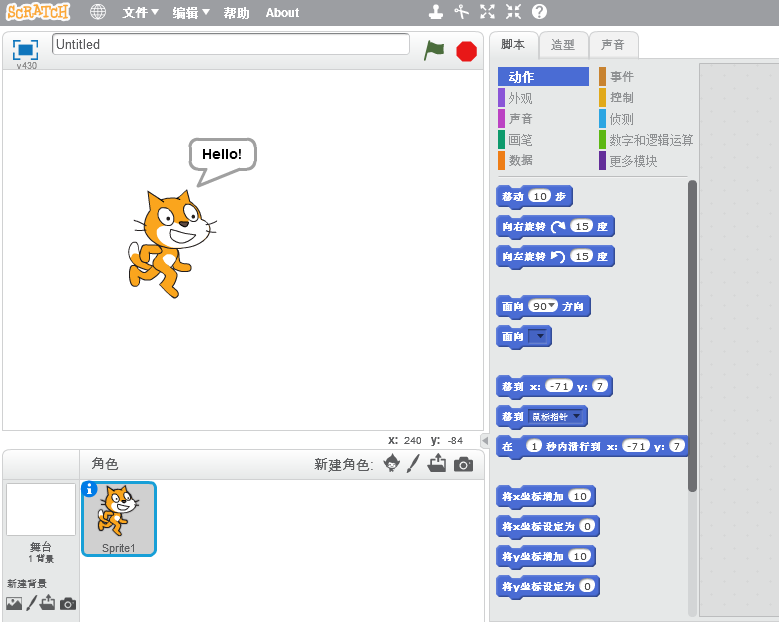Image resolution: width=779 pixels, height=622 pixels.
Task: Click the Scratch logo
Action: (38, 11)
